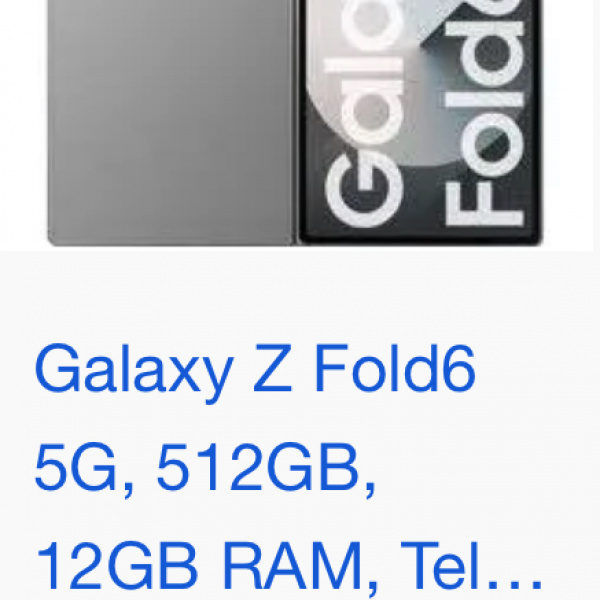Open the 'Galaxy Z Fold6' title link
Viewport: 600px width, 600px height.
pos(255,369)
